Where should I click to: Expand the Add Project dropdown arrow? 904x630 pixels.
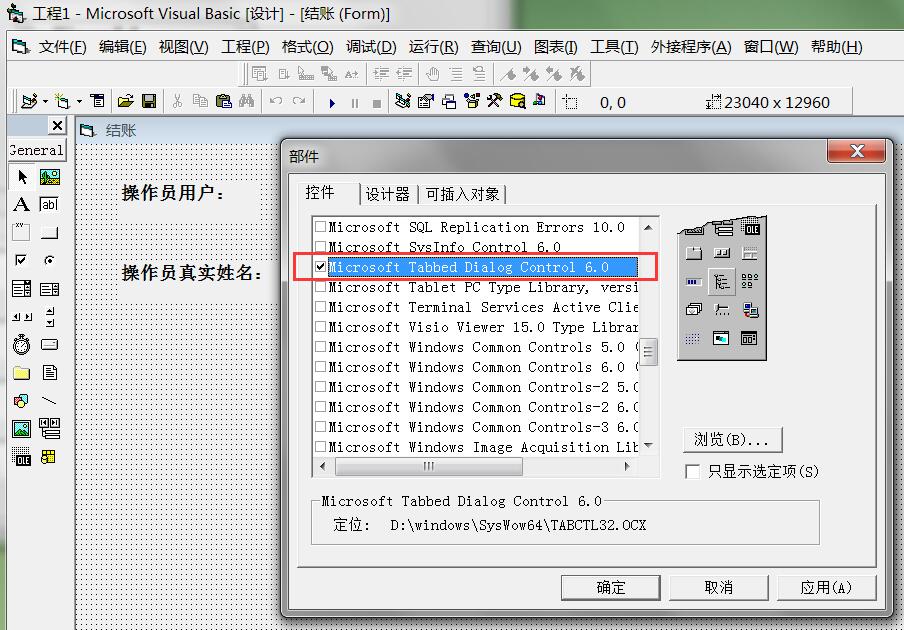(45, 102)
